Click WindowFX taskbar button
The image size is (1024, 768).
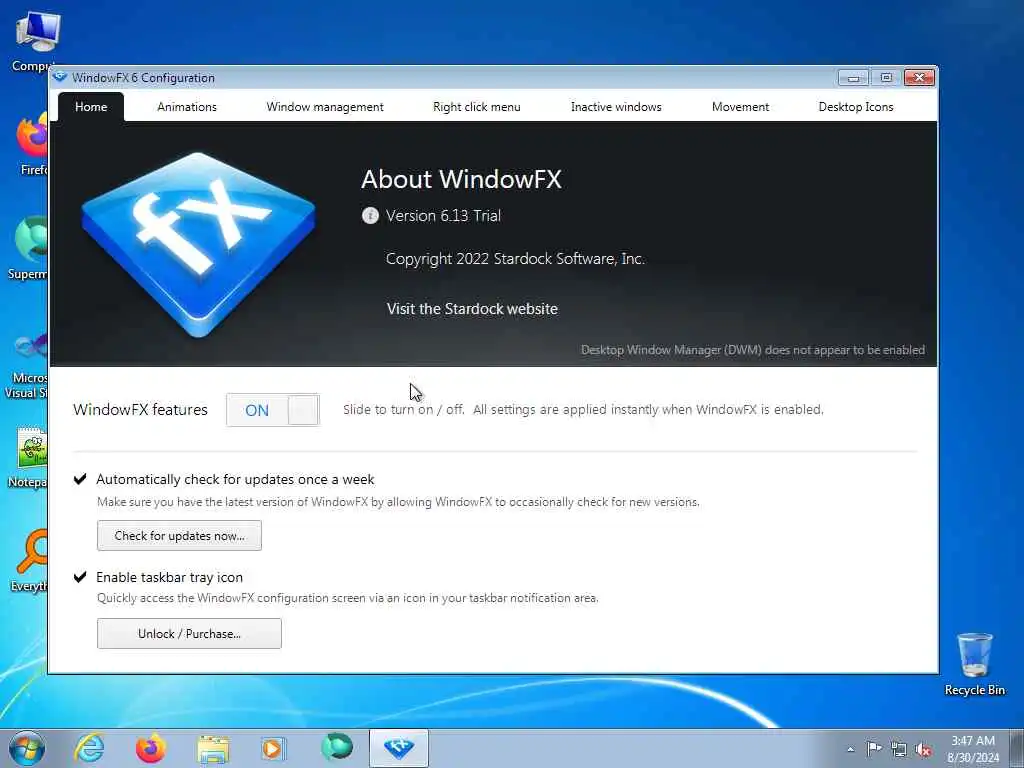[x=399, y=748]
